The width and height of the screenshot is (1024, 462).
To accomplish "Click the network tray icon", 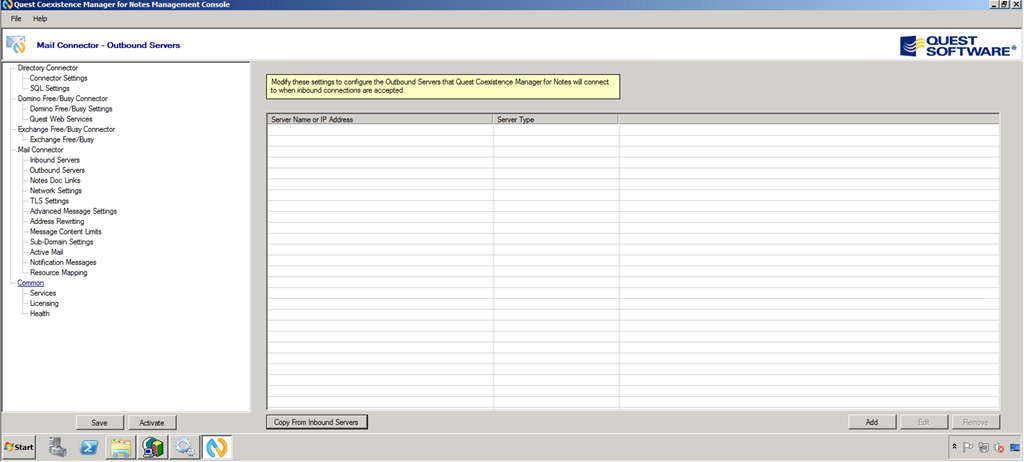I will click(984, 448).
